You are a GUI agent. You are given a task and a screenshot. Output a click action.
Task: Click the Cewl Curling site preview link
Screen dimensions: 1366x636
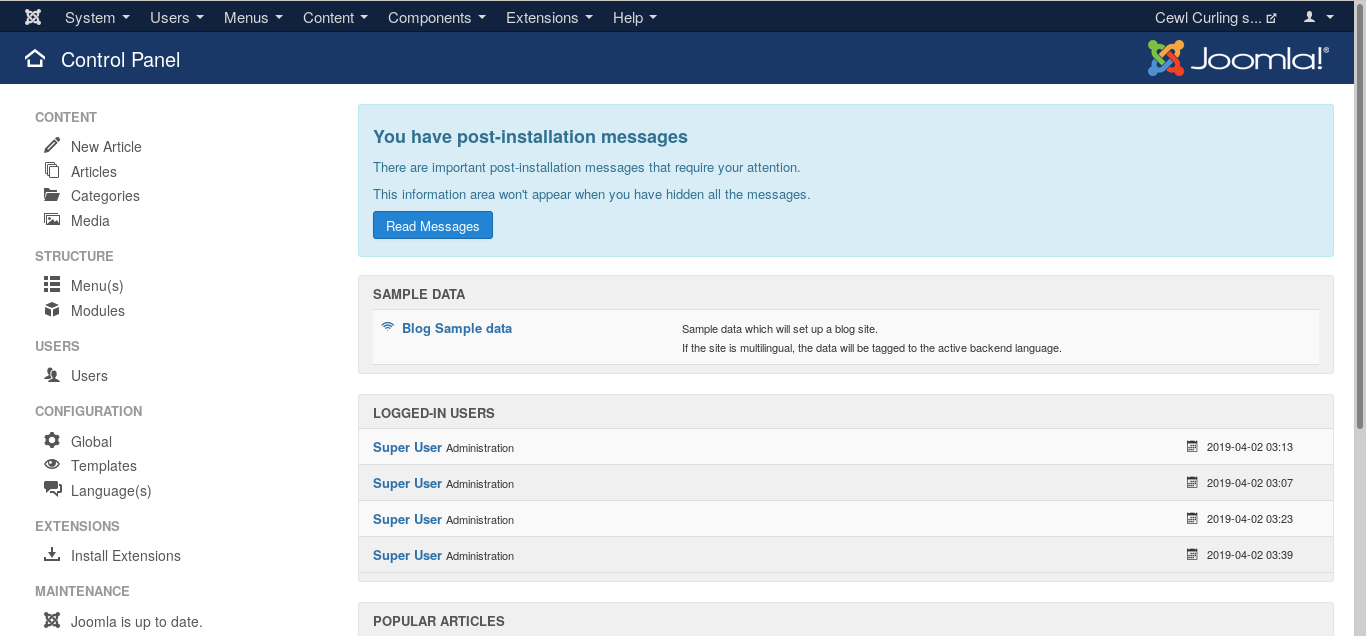point(1216,17)
